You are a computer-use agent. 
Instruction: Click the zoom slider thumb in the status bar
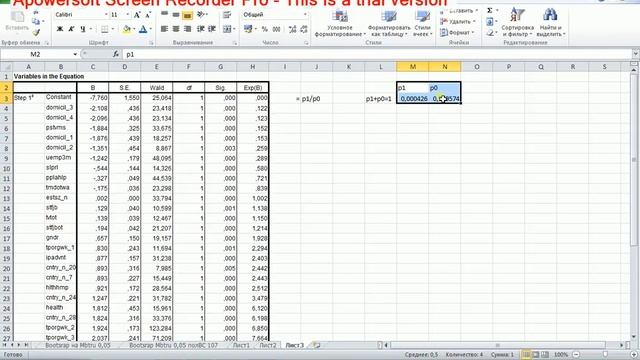tap(605, 355)
